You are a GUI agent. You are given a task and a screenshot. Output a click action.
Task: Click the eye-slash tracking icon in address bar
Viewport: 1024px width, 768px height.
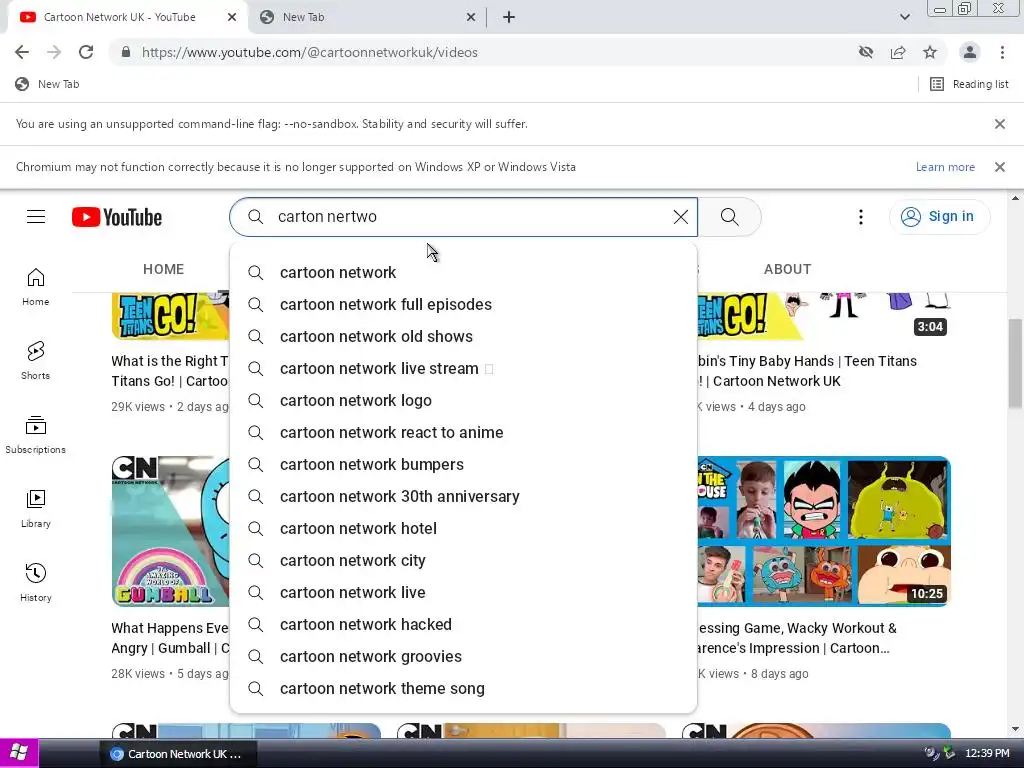[x=866, y=52]
